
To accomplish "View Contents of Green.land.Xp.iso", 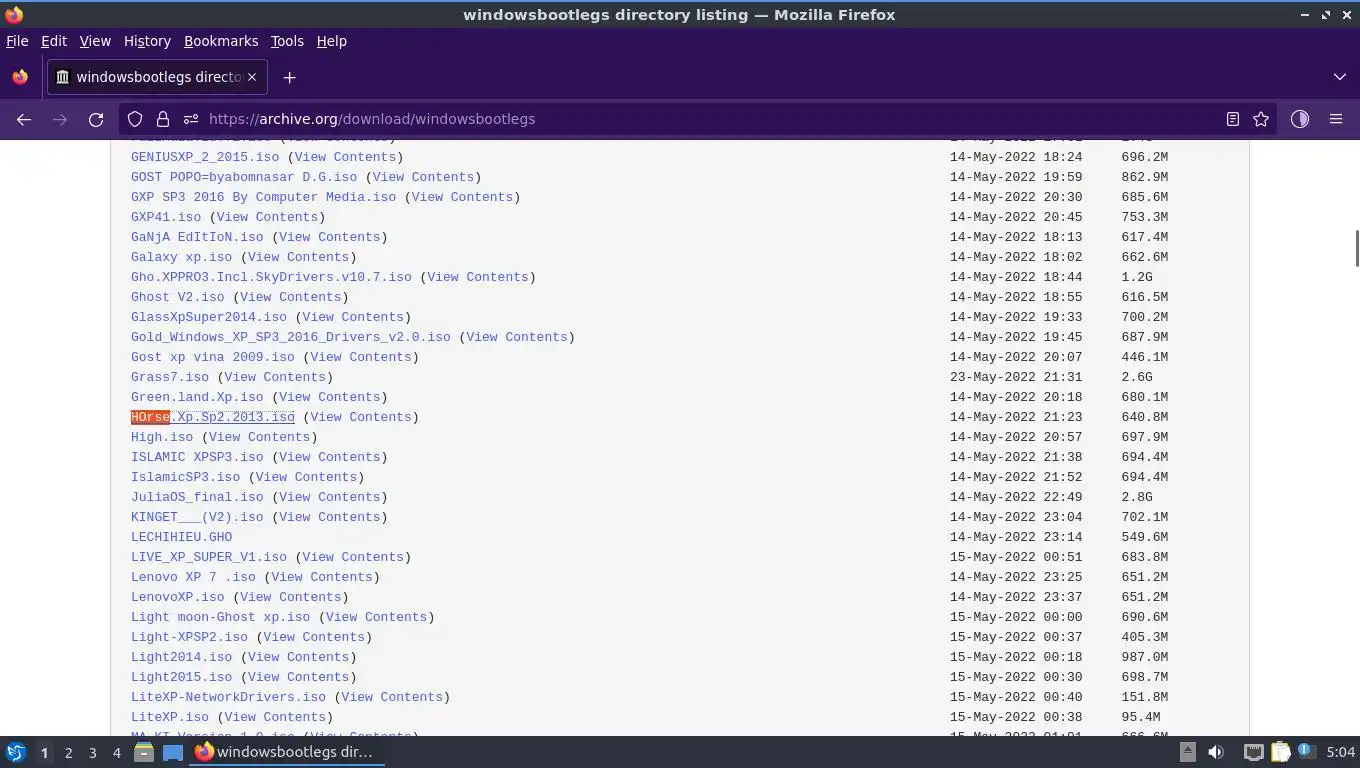I will point(329,397).
